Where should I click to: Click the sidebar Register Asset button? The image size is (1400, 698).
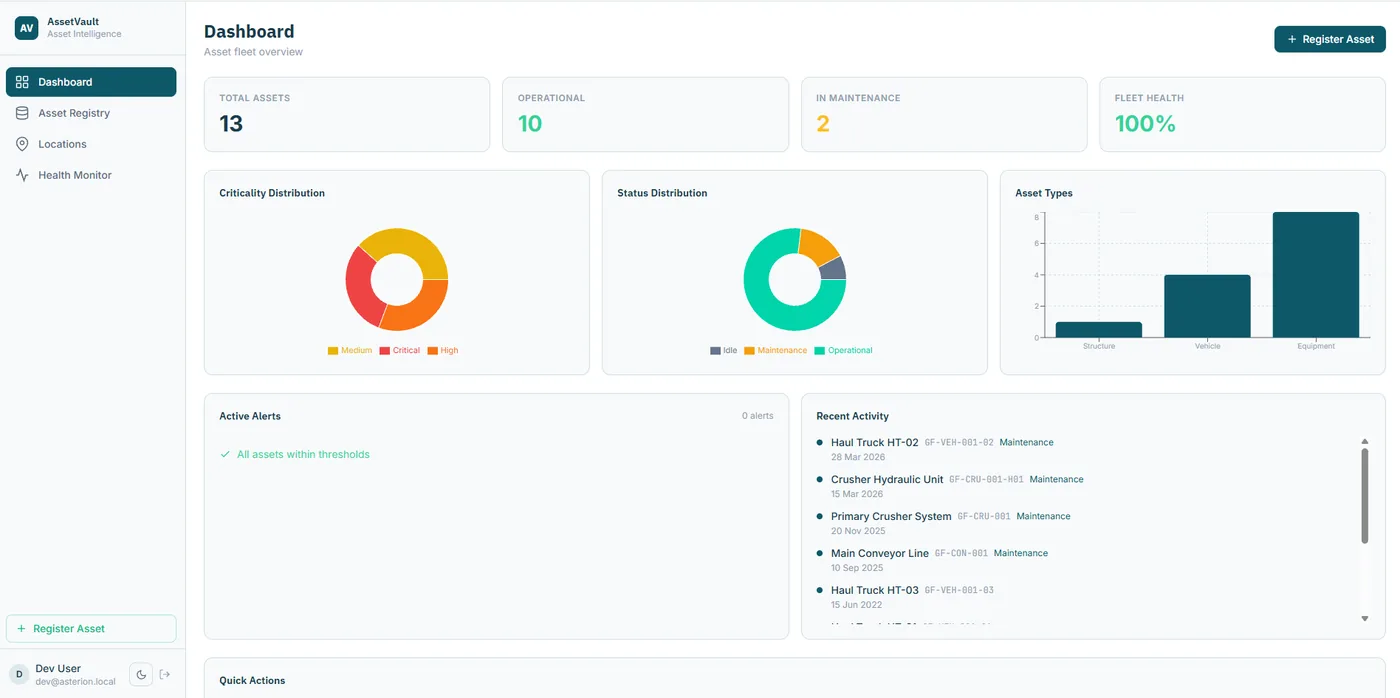(91, 629)
